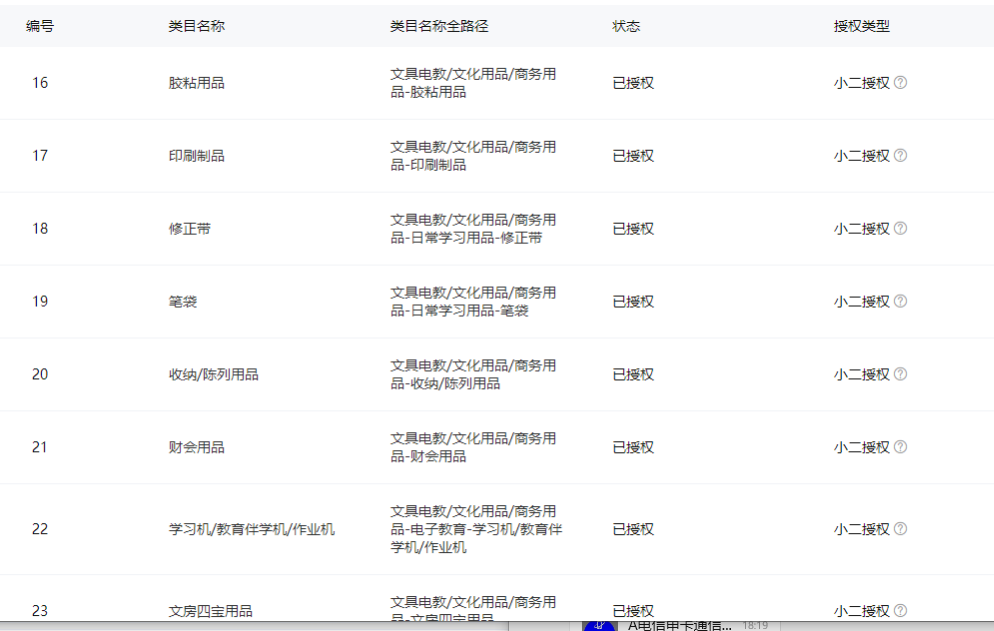The image size is (994, 631).
Task: Open the help icon beside 小二授权 in row 17
Action: pos(900,155)
